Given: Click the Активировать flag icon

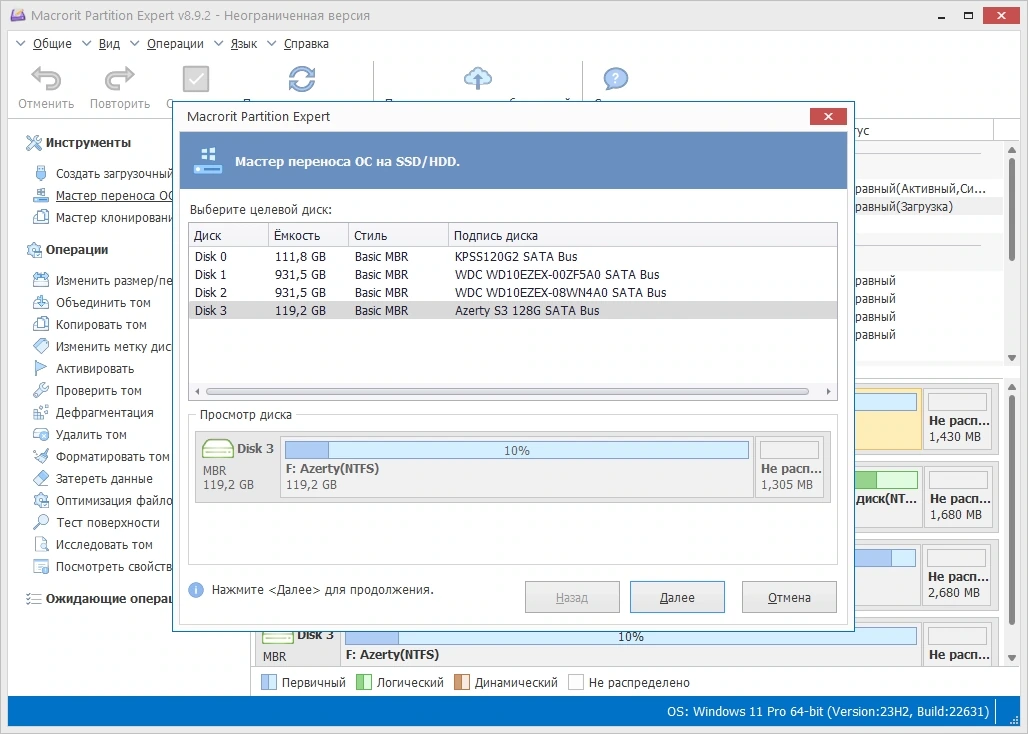Looking at the screenshot, I should pyautogui.click(x=41, y=368).
